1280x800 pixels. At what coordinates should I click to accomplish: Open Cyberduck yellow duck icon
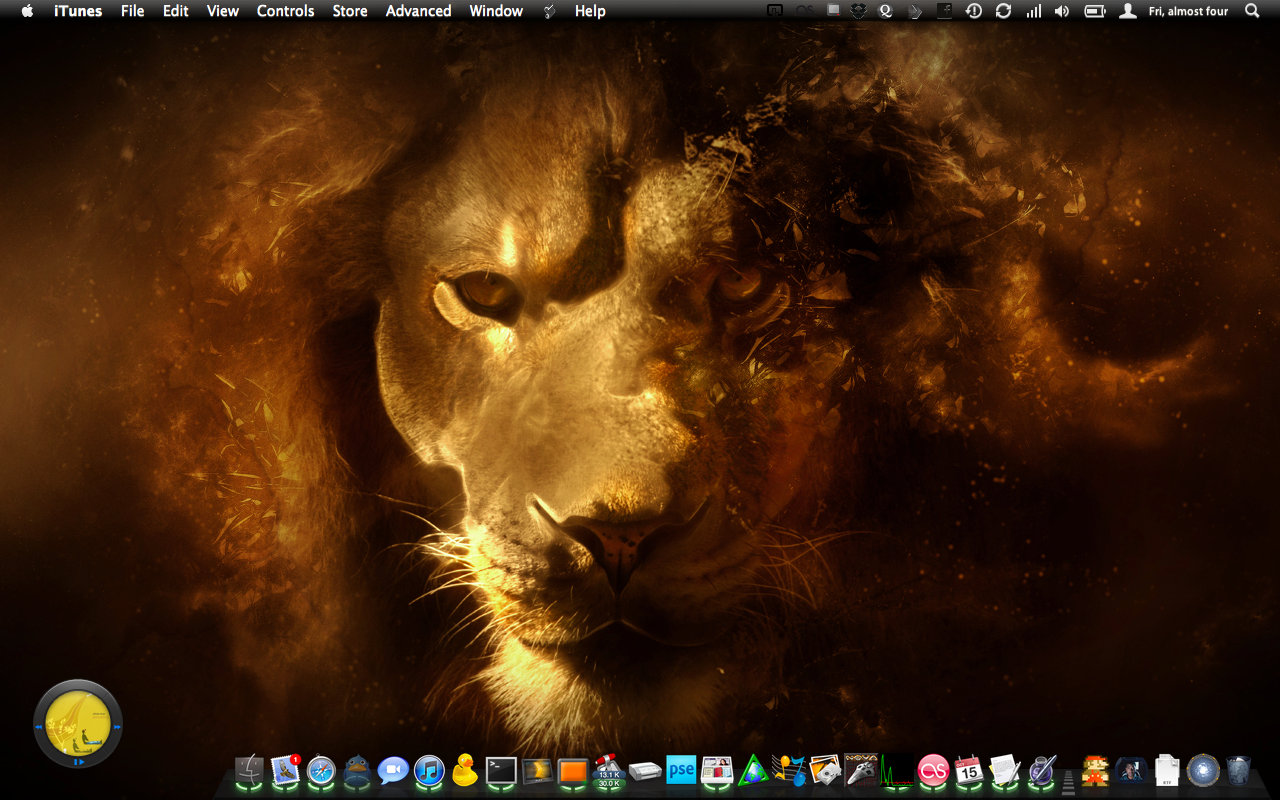(465, 769)
